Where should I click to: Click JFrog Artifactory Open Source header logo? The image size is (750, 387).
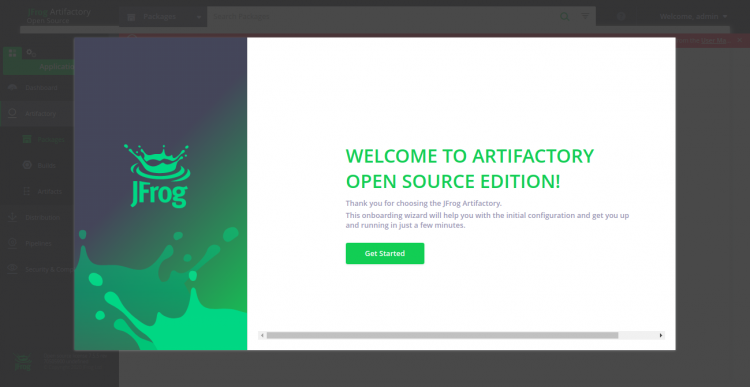[x=58, y=16]
